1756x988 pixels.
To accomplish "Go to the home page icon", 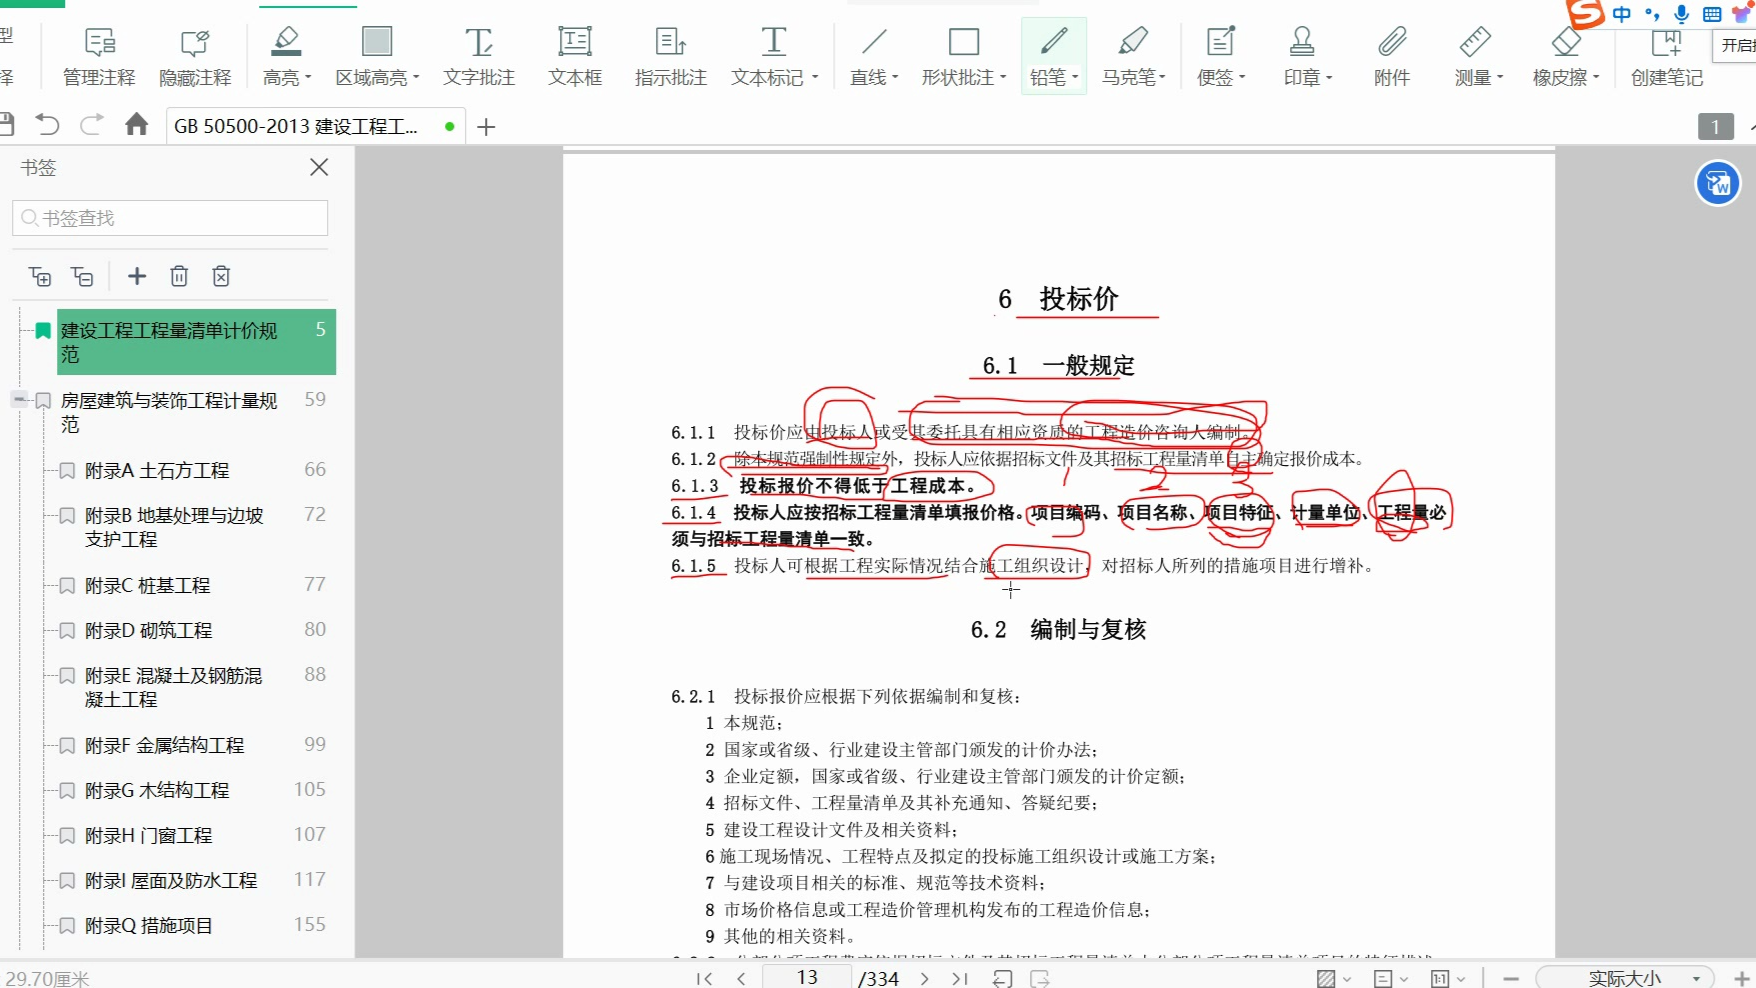I will [x=137, y=124].
